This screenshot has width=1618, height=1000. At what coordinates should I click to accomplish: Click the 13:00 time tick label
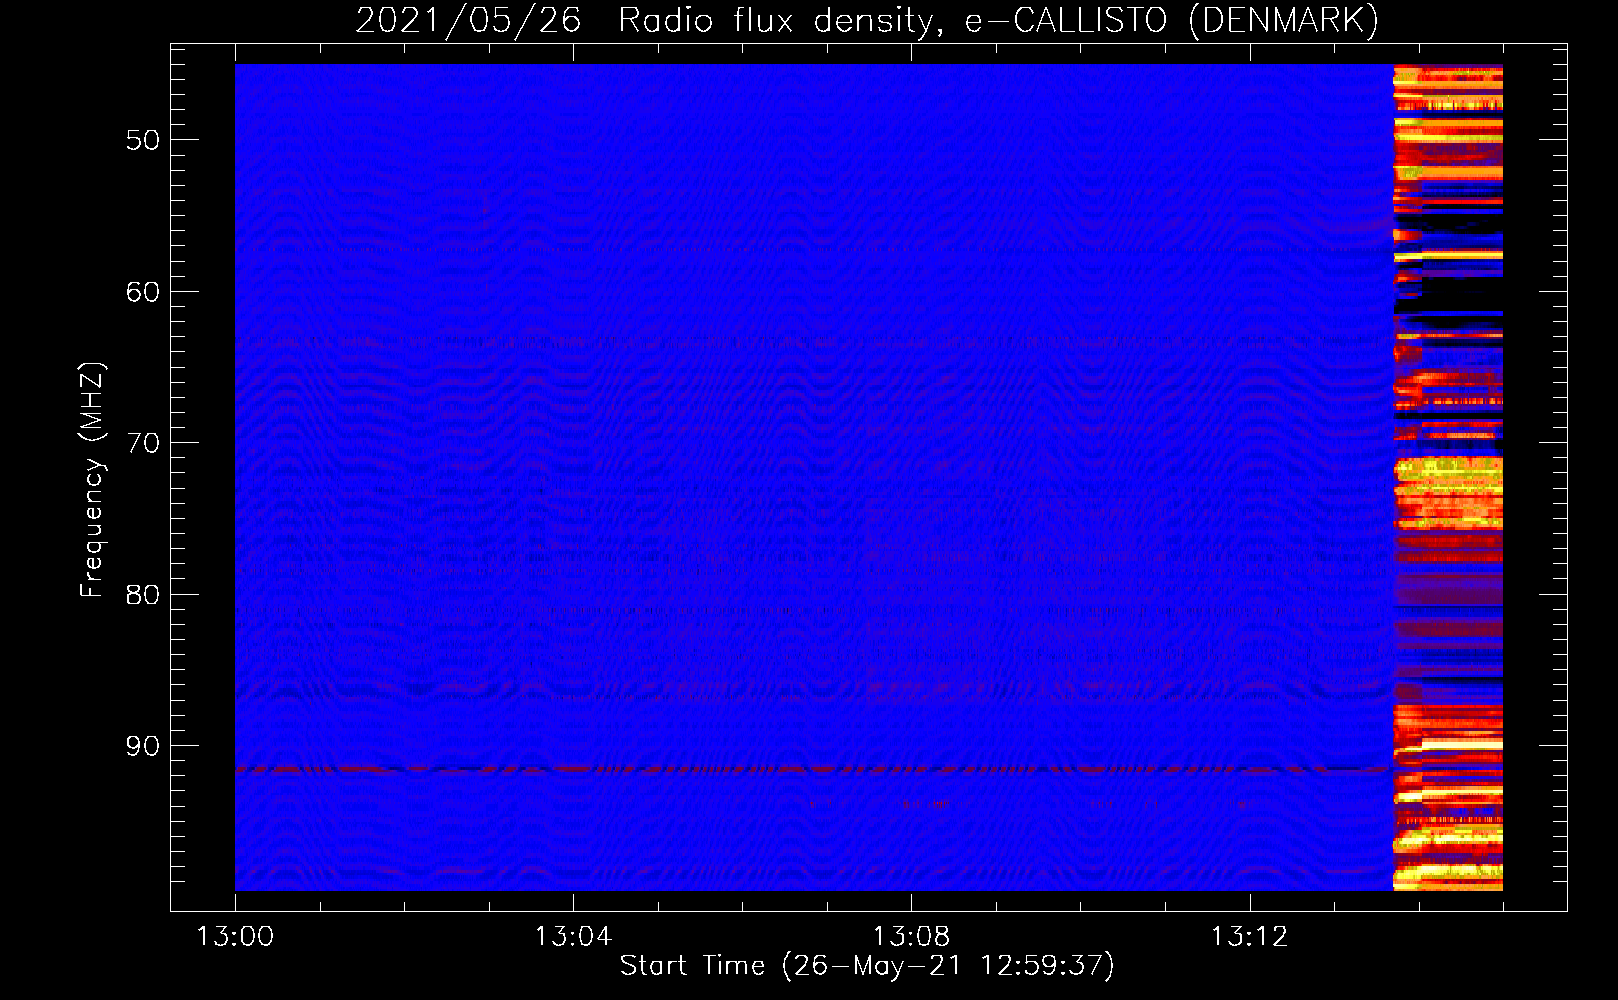point(235,937)
